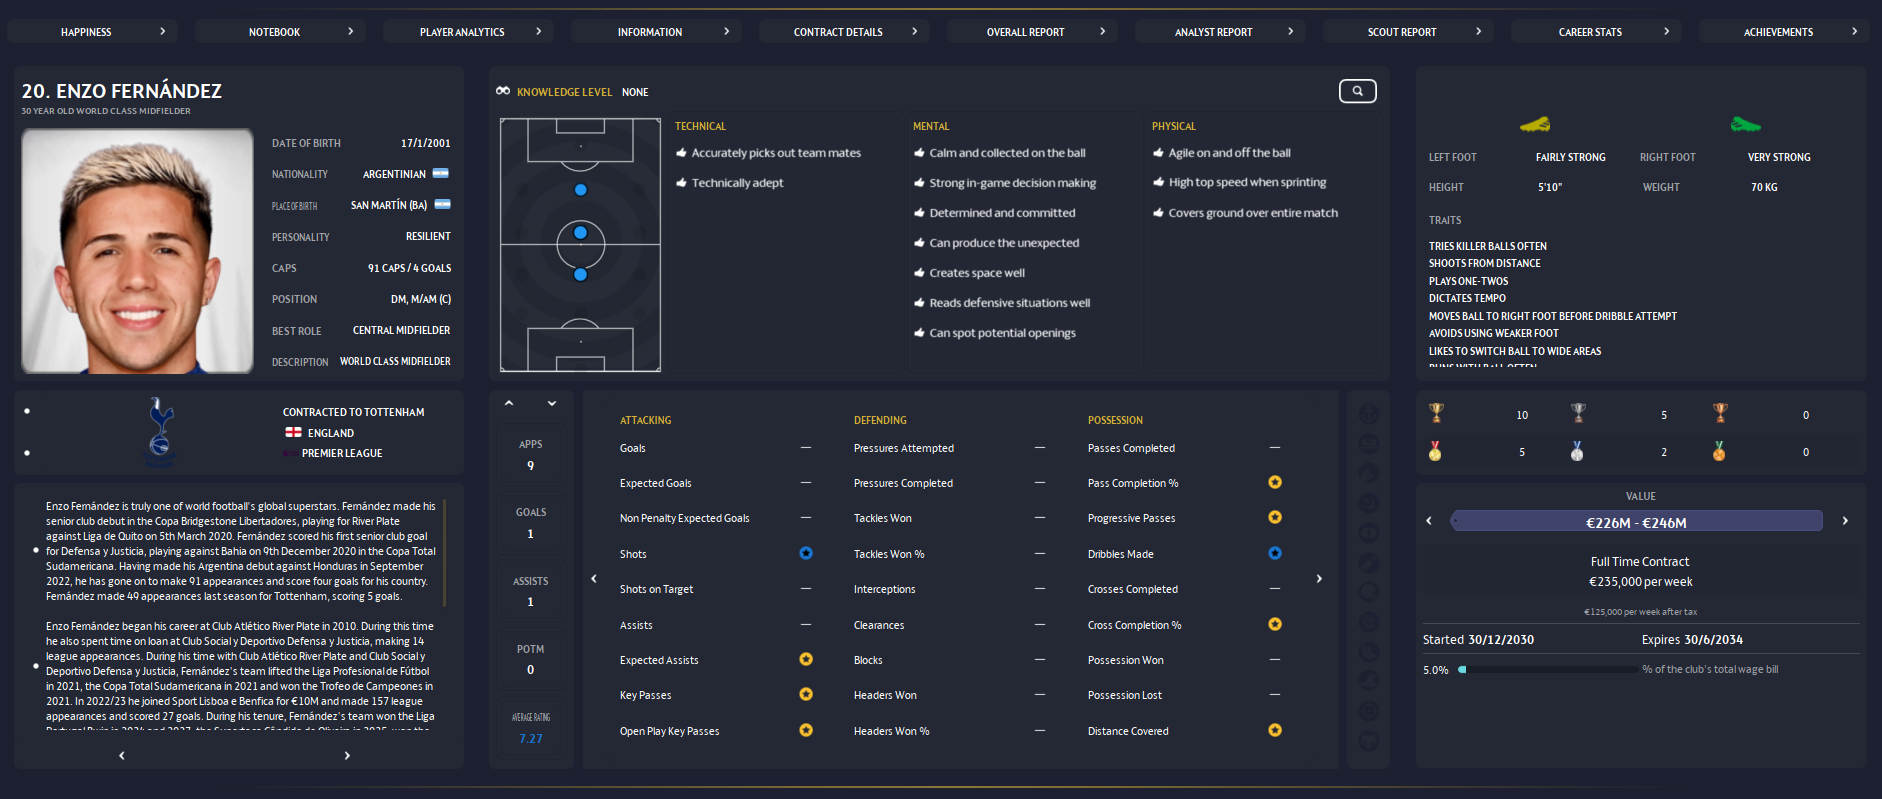Click the right arrow beside the Value bar
Screen dimensions: 1882x799
[x=1845, y=521]
